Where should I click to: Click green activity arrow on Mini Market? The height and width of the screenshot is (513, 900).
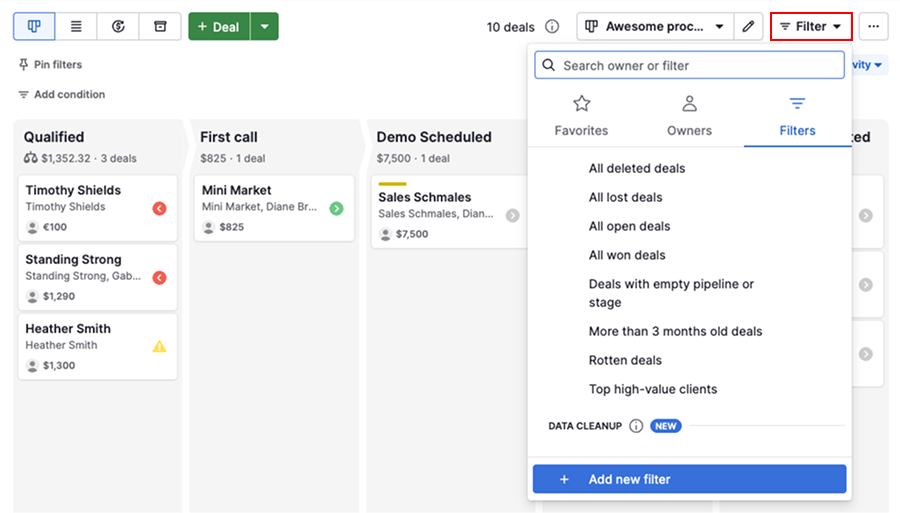(x=336, y=209)
